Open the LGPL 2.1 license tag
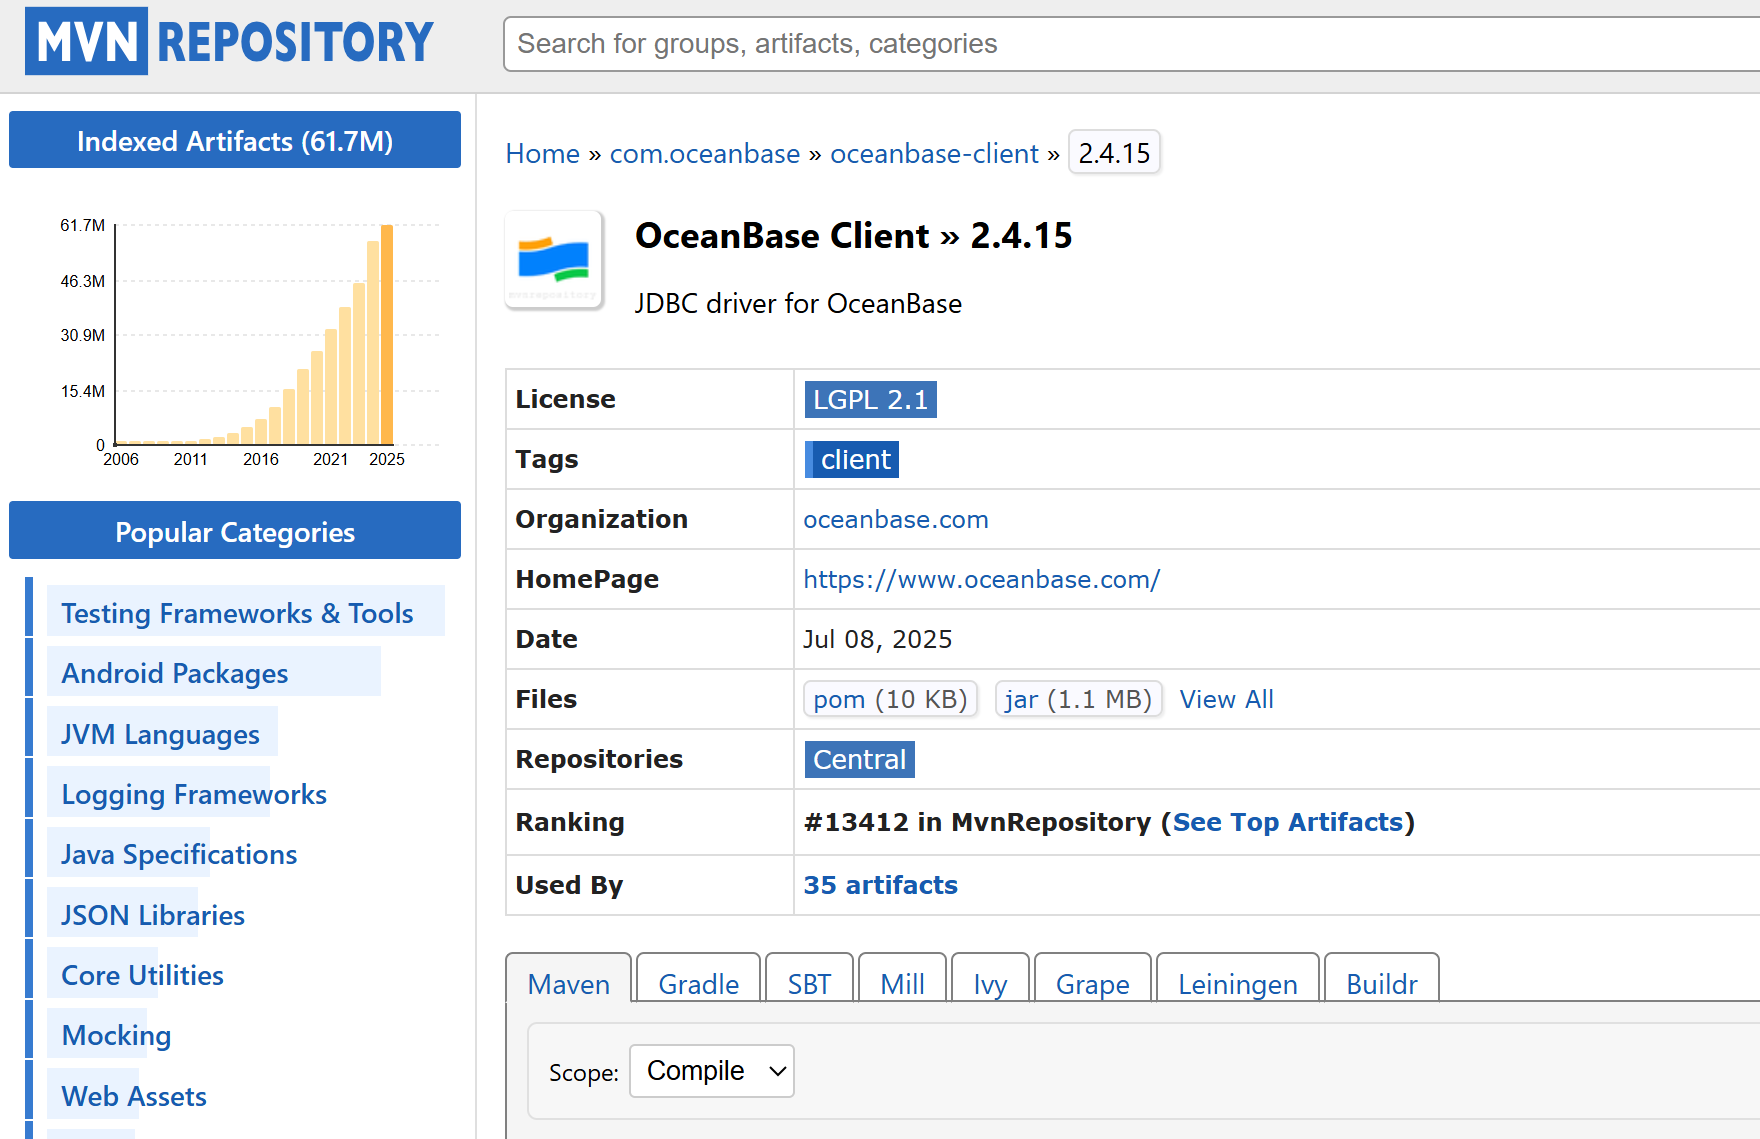Screen dimensions: 1760x1139 pos(870,399)
